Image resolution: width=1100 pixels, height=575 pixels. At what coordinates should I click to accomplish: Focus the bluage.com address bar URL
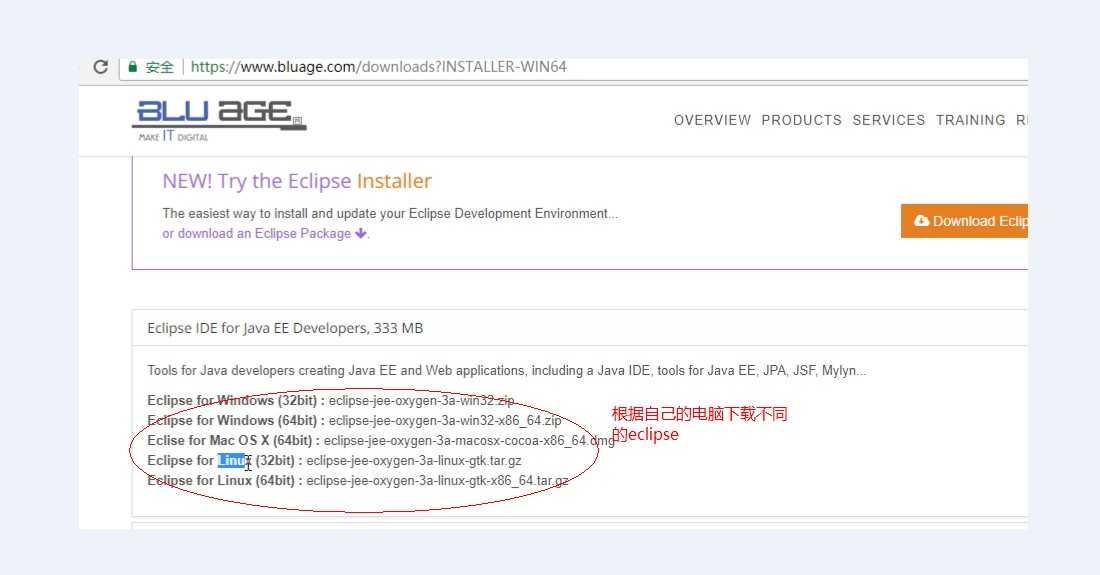pyautogui.click(x=379, y=67)
